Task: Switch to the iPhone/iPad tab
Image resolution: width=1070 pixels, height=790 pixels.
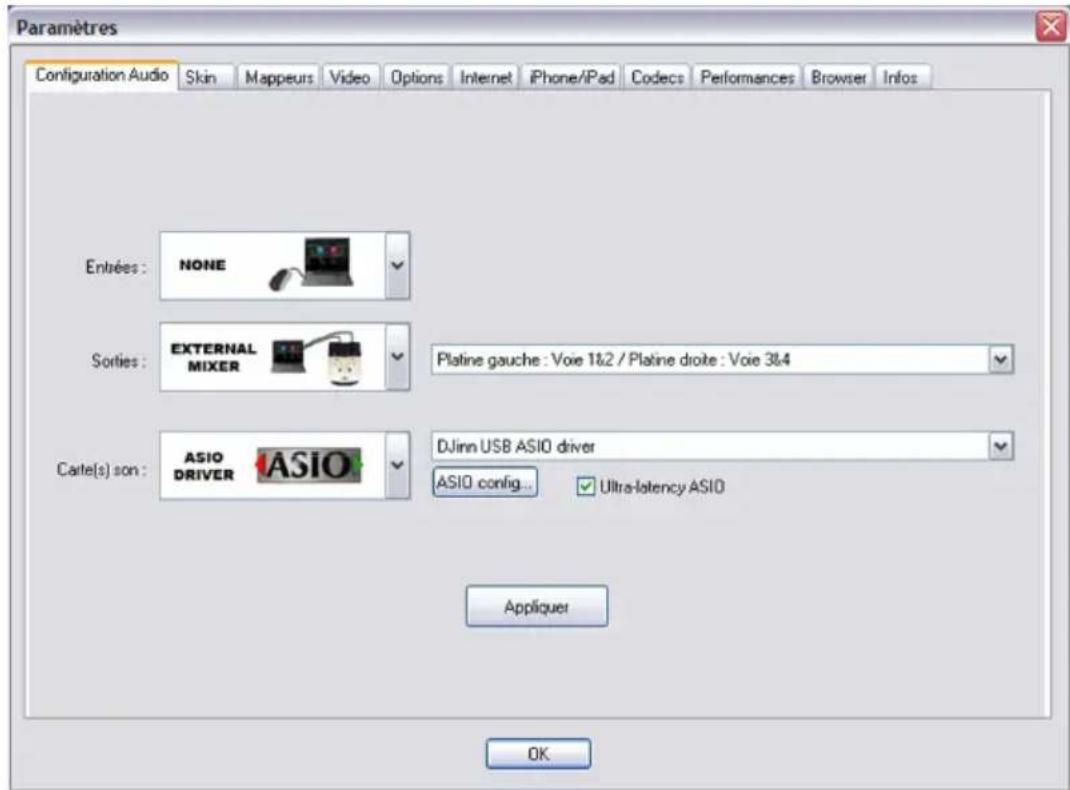Action: click(572, 78)
